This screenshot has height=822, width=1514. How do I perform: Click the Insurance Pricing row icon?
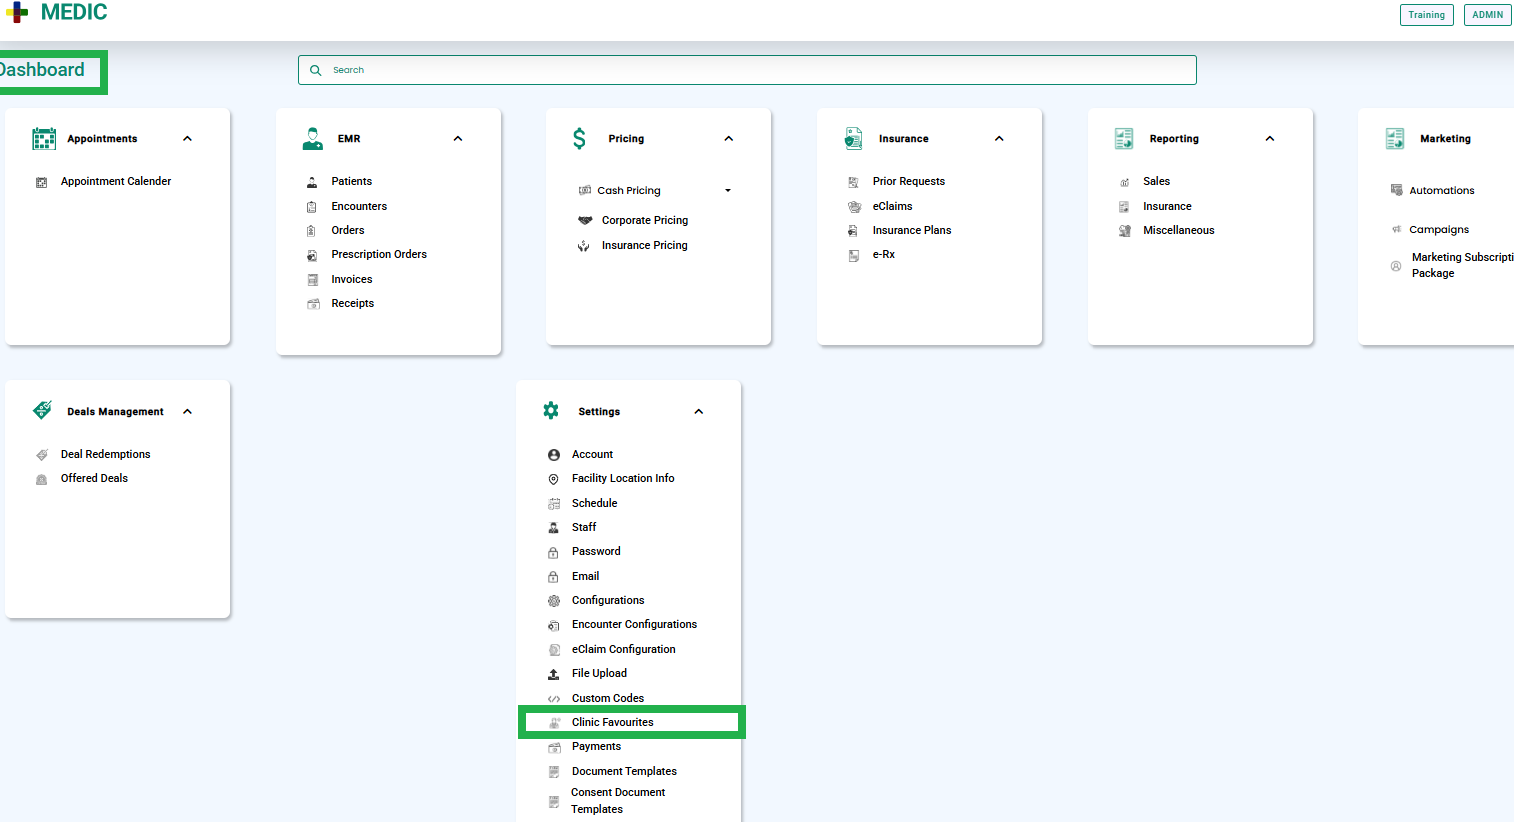[584, 246]
